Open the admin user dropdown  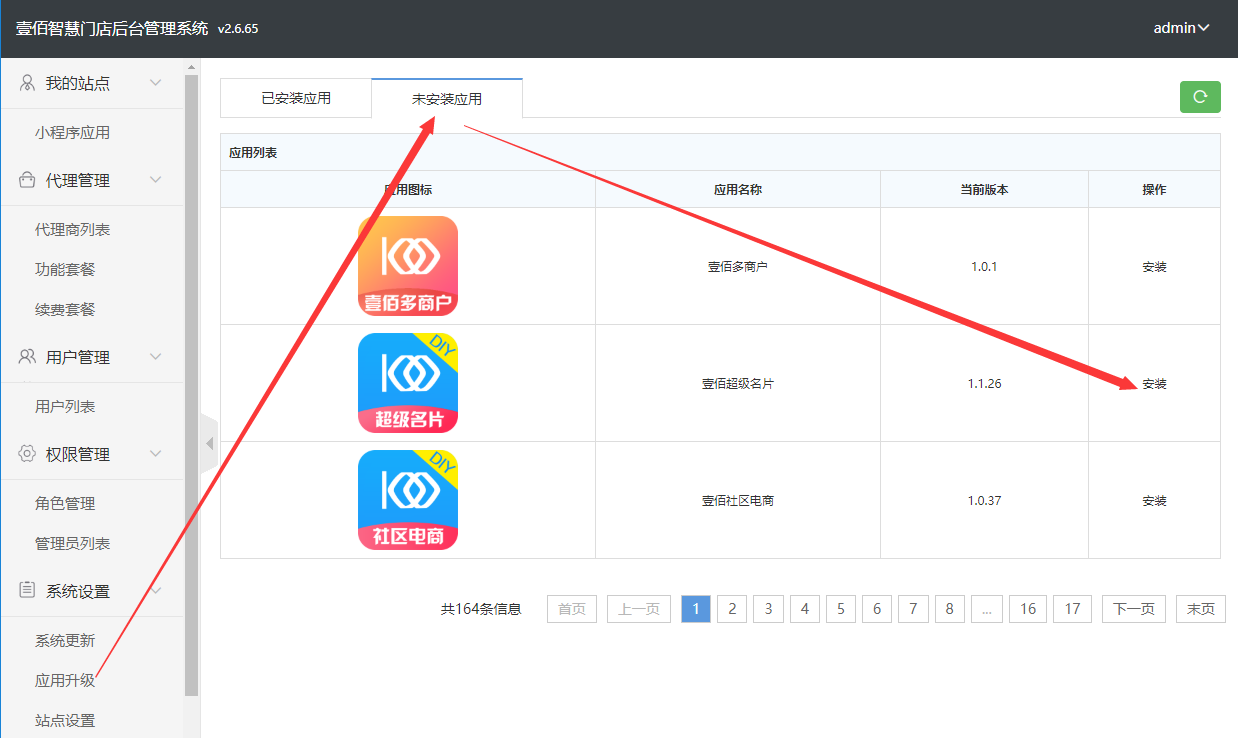pyautogui.click(x=1181, y=28)
